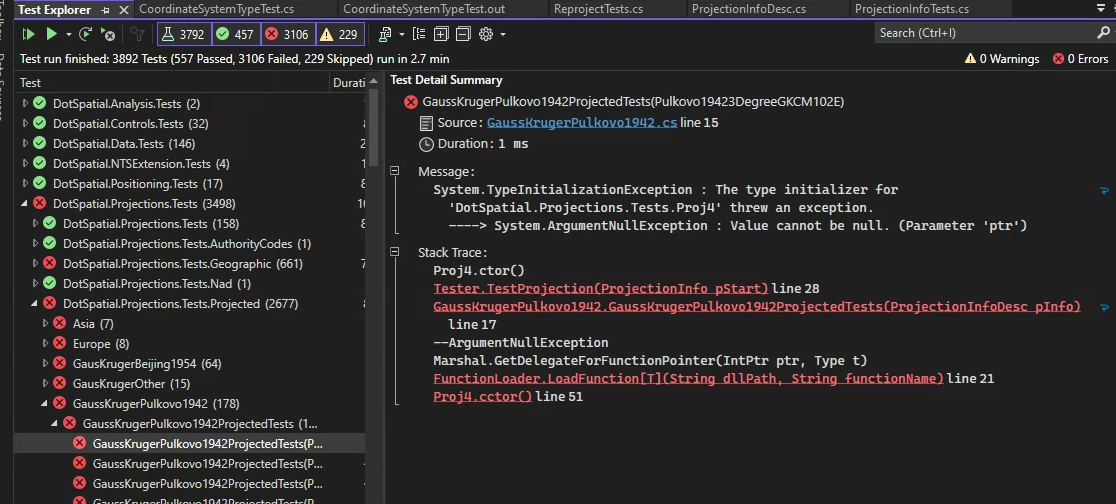The image size is (1116, 504).
Task: Collapse the Message section
Action: click(394, 171)
